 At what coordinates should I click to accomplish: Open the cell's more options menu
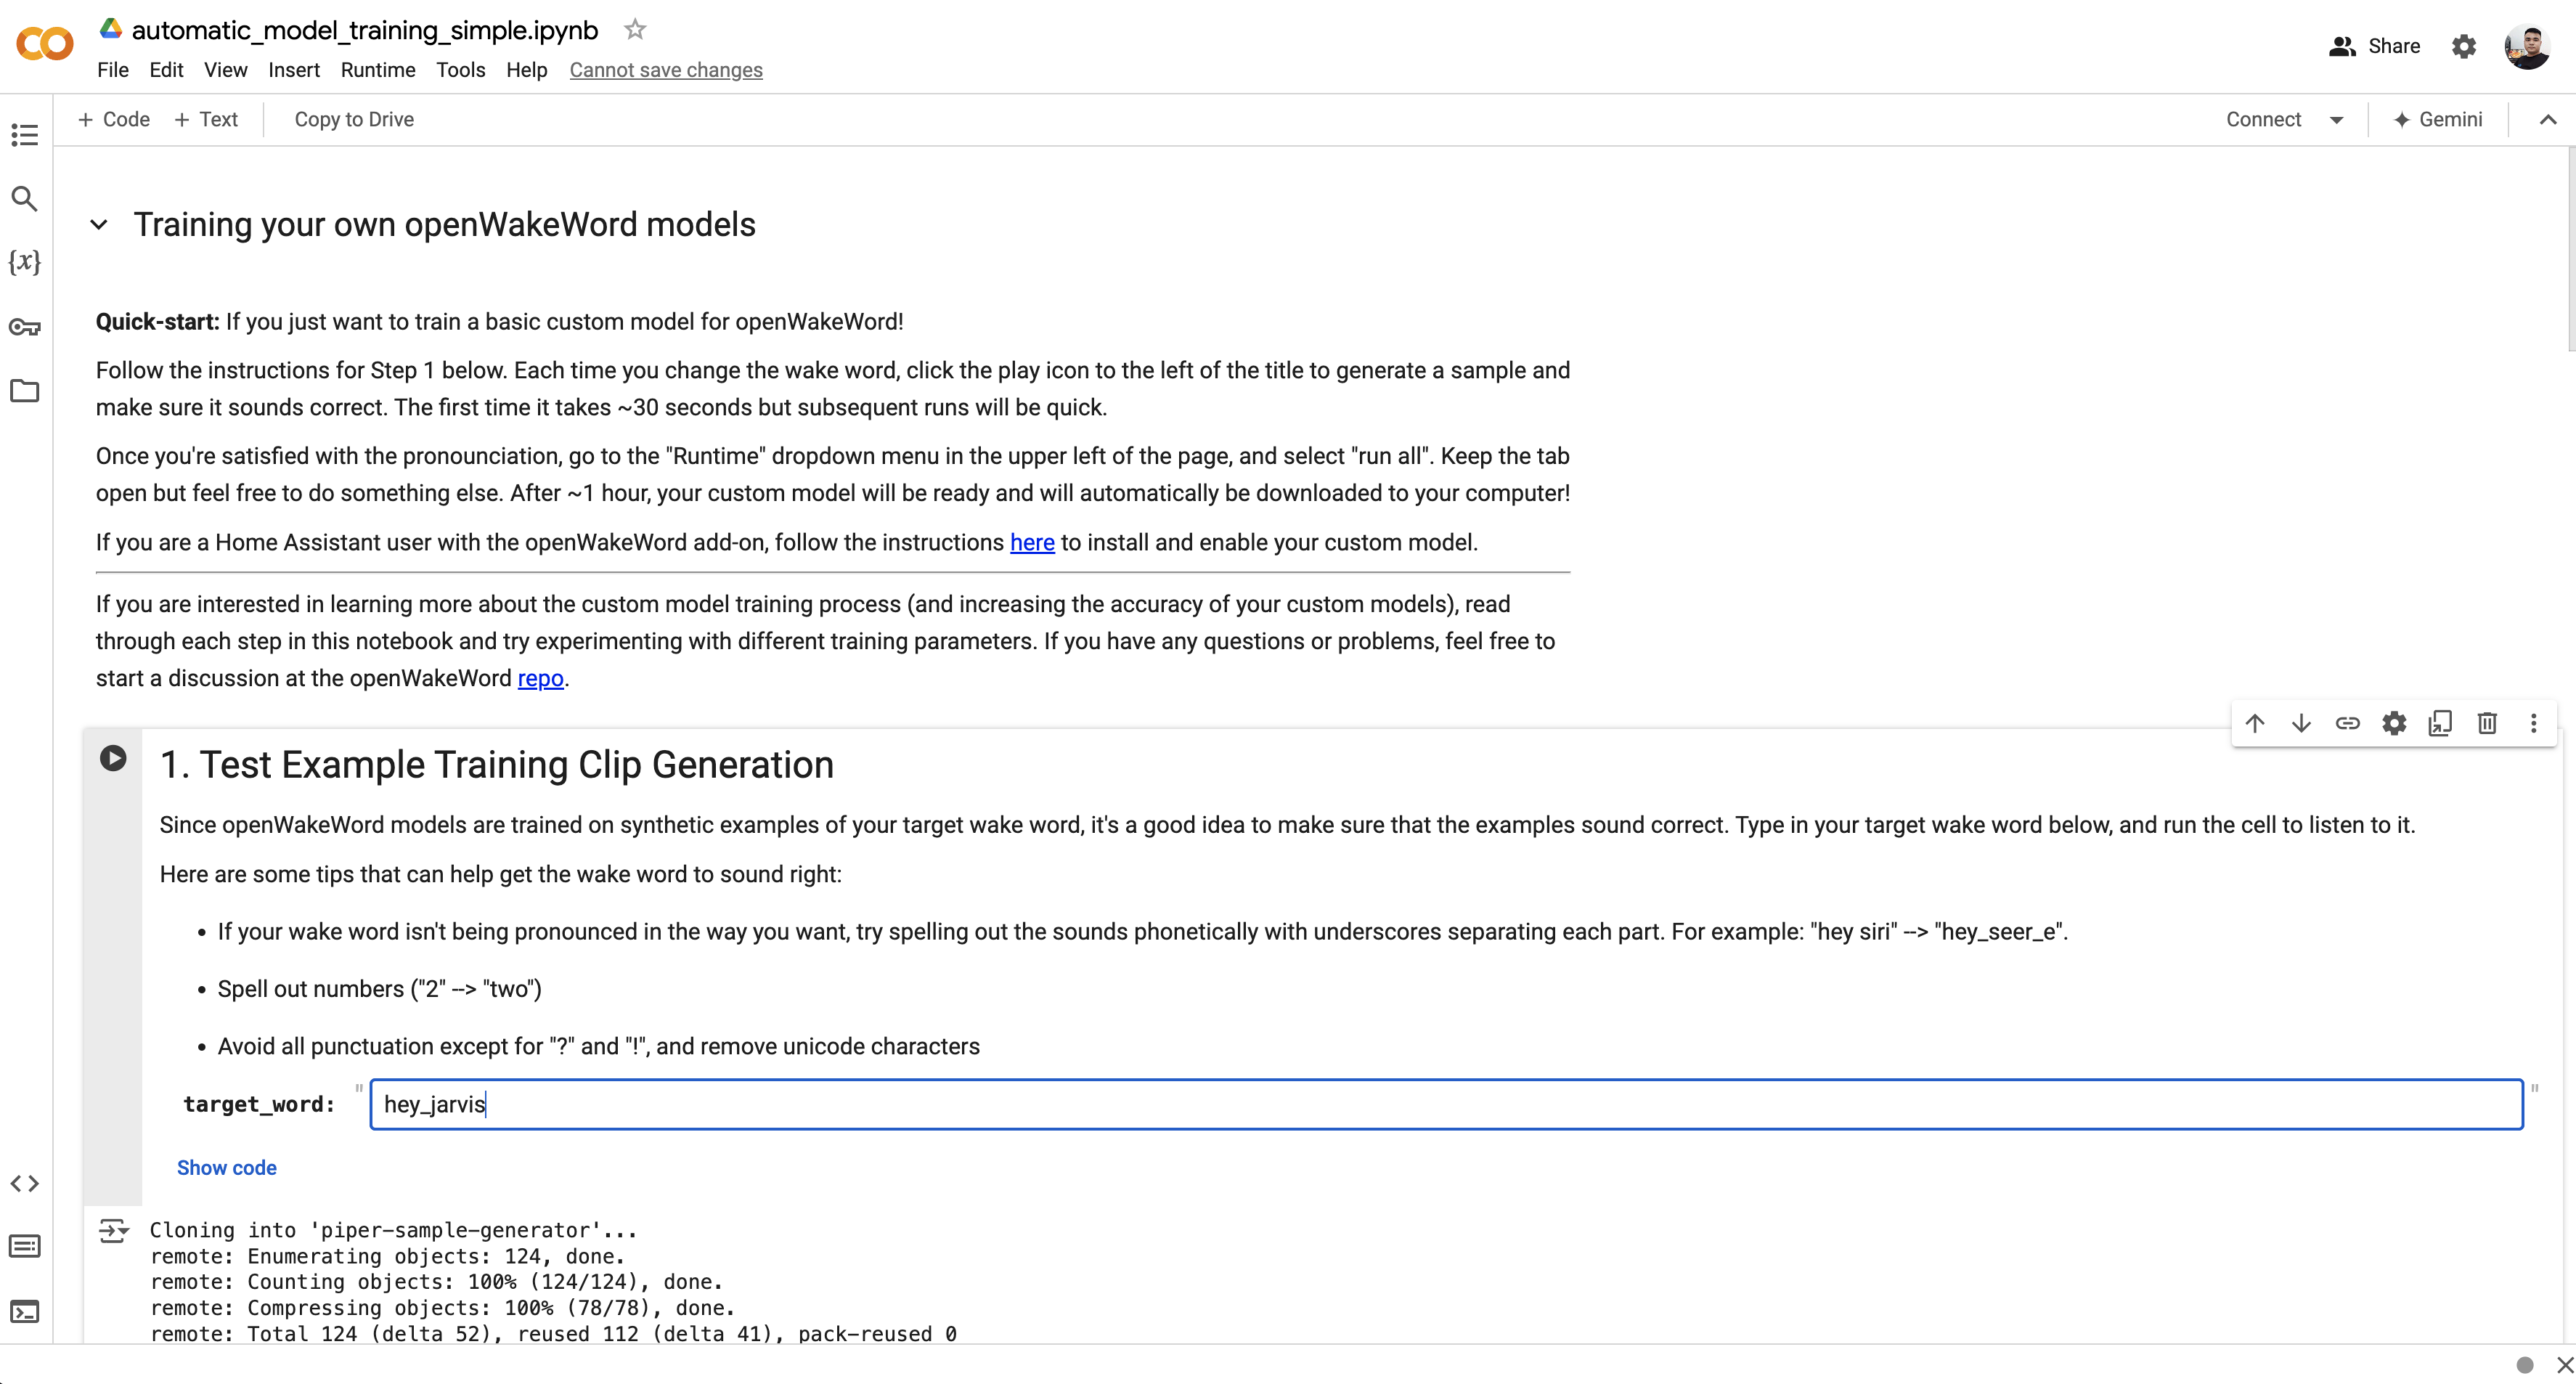click(x=2533, y=723)
